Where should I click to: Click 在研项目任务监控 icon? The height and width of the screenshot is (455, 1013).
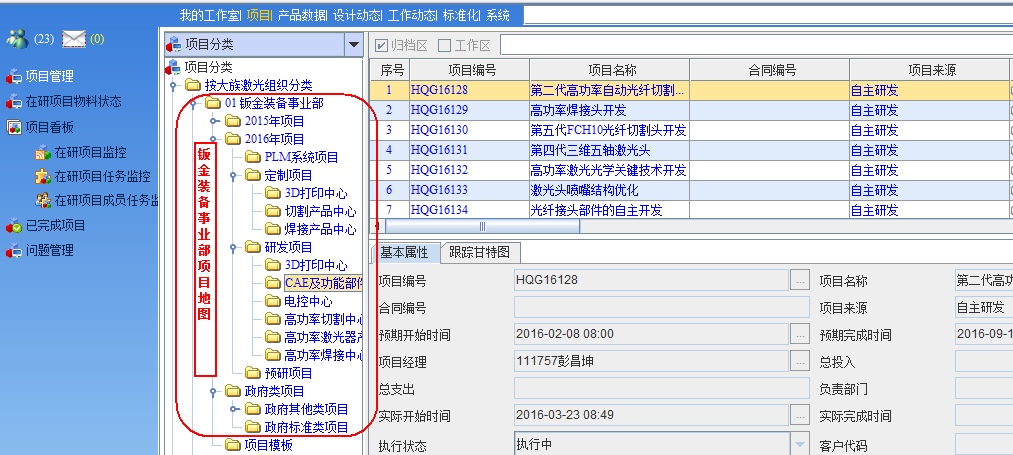pos(43,176)
